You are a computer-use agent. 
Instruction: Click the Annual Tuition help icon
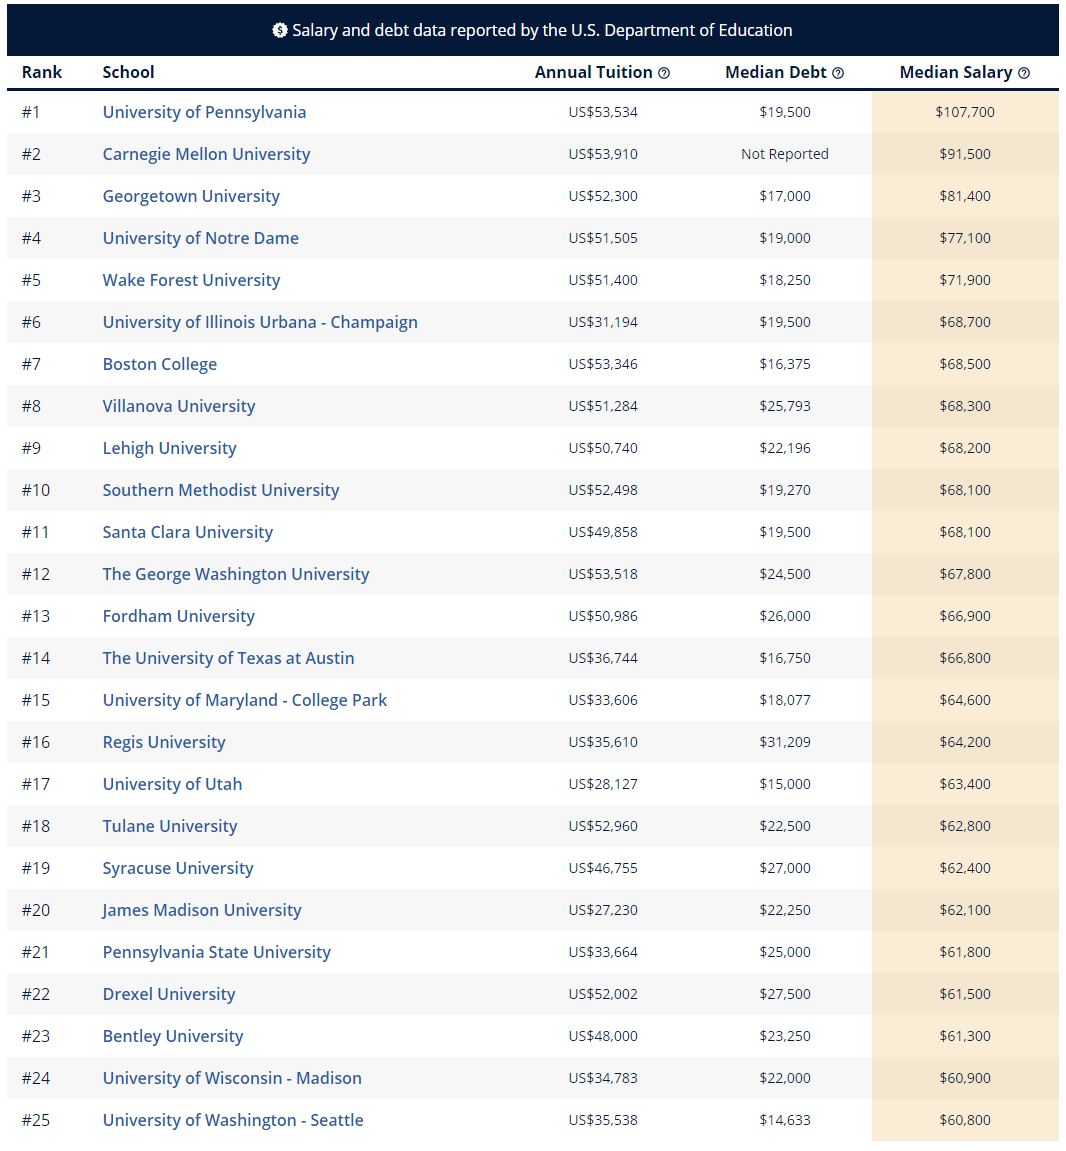(664, 73)
